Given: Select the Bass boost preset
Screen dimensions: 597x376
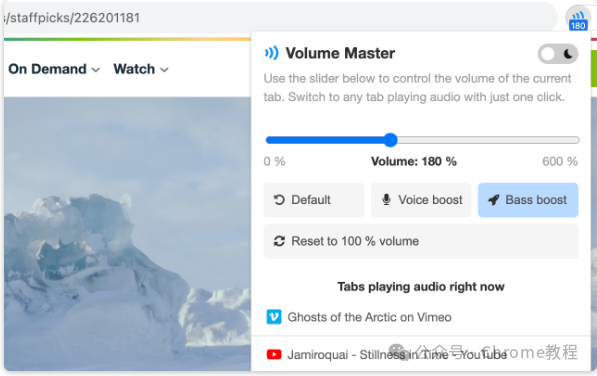Looking at the screenshot, I should tap(528, 200).
